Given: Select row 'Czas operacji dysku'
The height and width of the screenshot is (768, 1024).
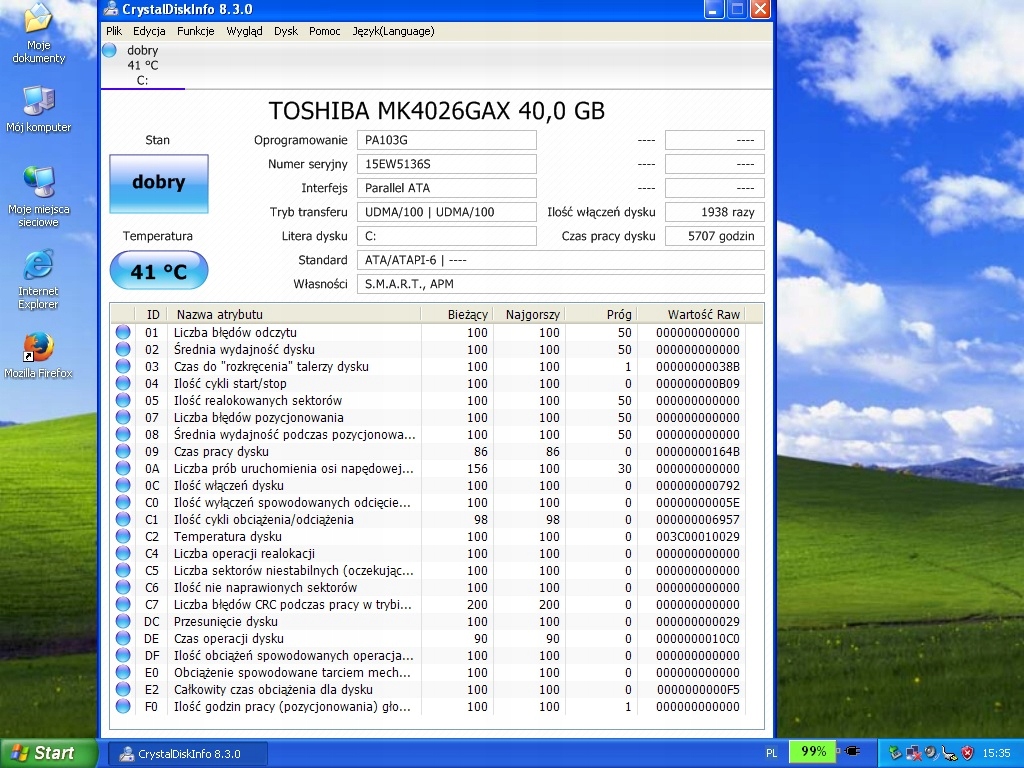Looking at the screenshot, I should (x=428, y=638).
